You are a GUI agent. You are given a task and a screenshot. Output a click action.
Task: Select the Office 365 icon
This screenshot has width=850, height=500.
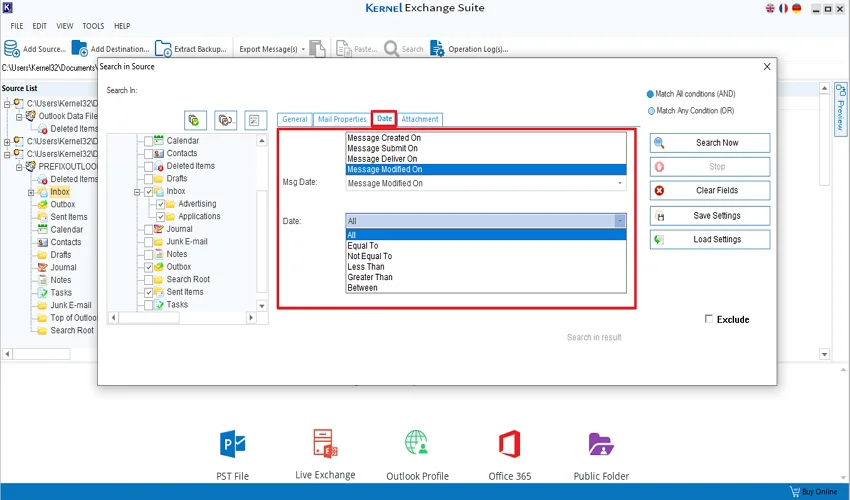510,444
